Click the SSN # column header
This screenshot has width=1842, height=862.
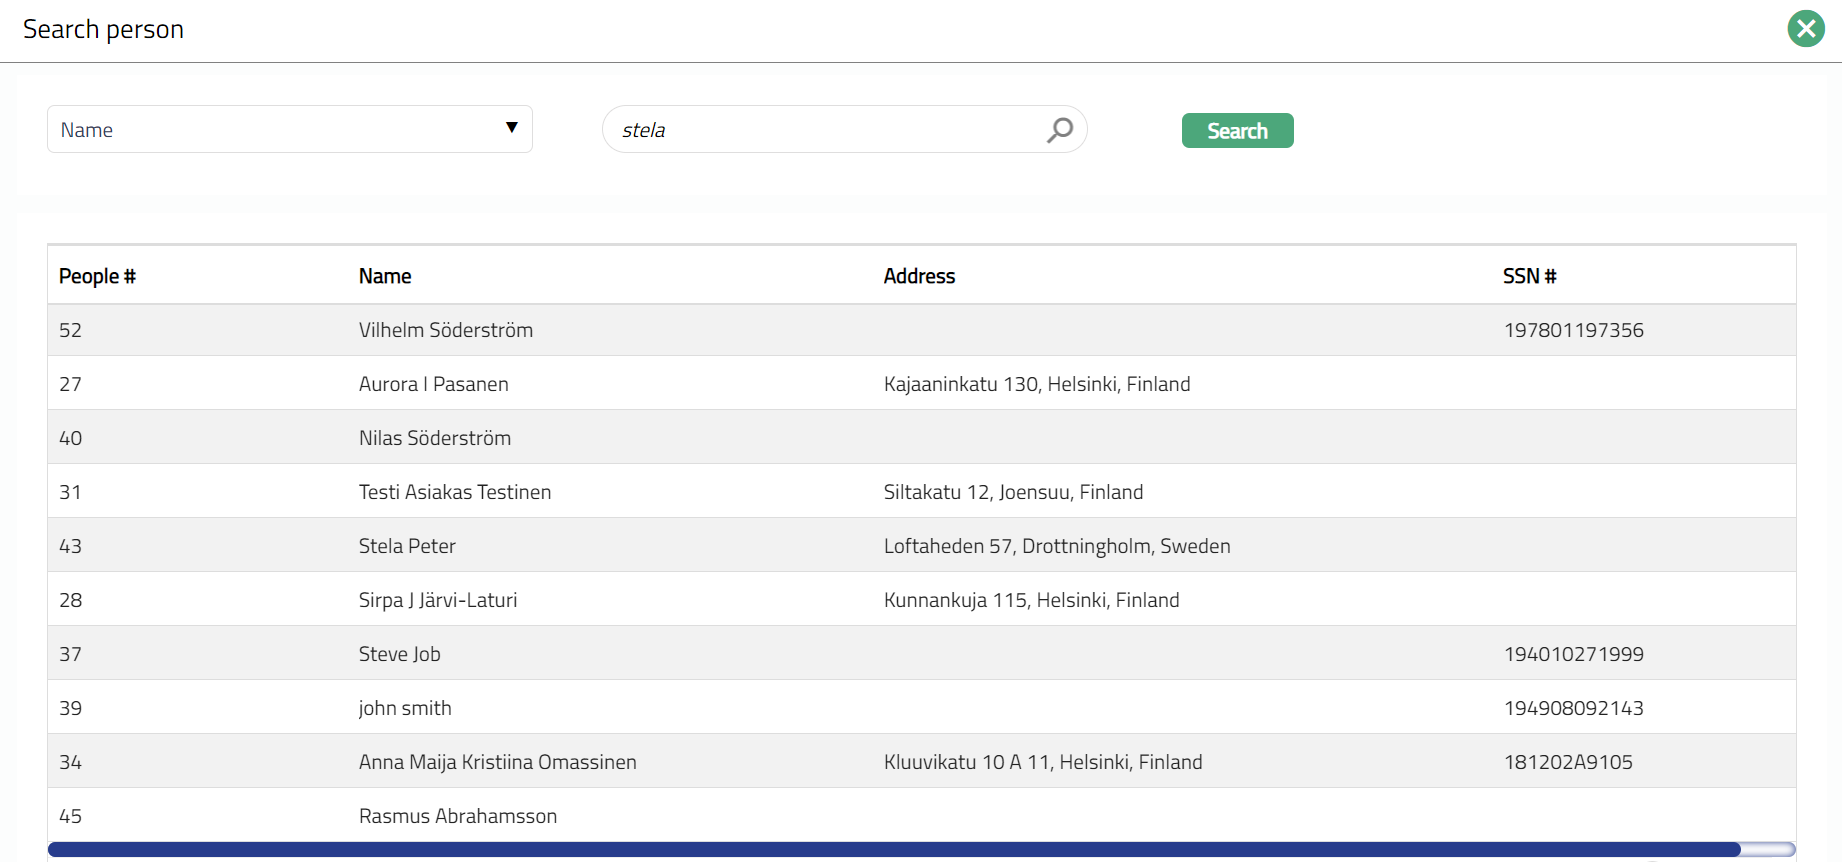[1529, 276]
